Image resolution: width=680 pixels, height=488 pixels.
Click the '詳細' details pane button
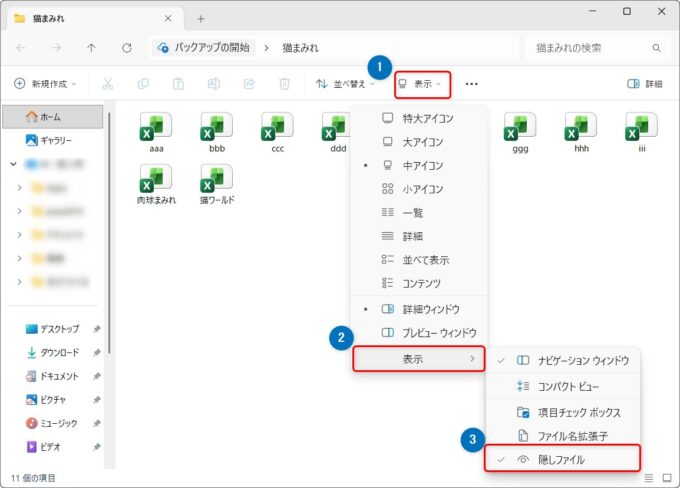point(645,84)
